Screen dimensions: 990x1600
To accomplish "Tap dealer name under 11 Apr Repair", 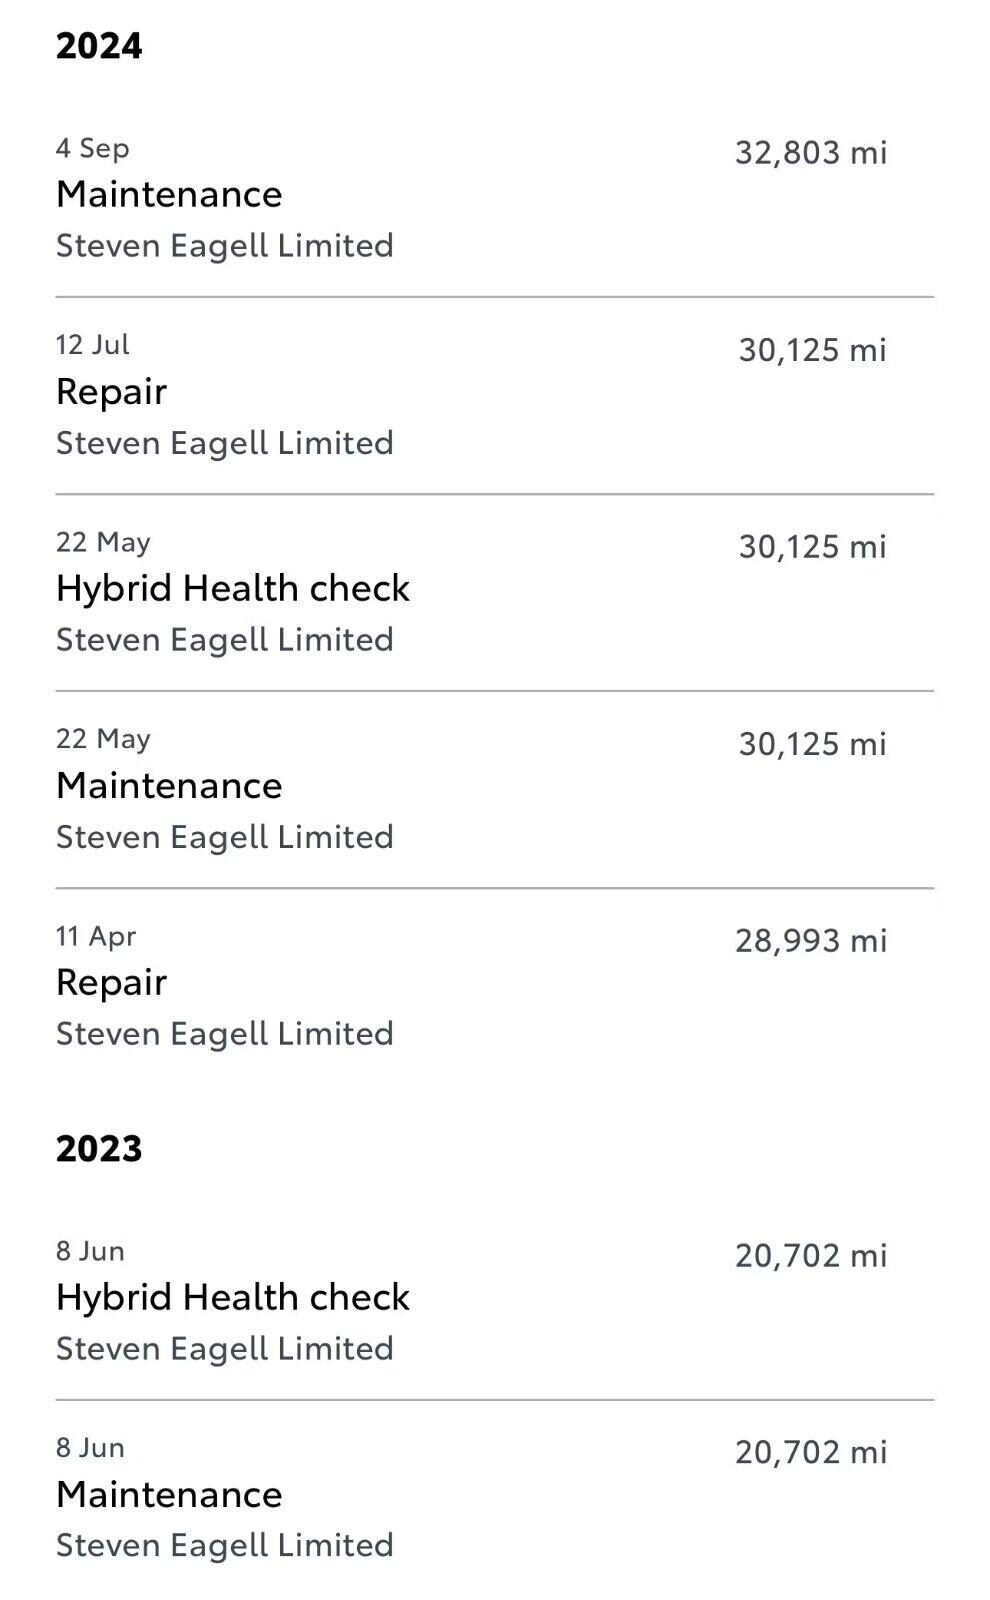I will click(x=224, y=1034).
